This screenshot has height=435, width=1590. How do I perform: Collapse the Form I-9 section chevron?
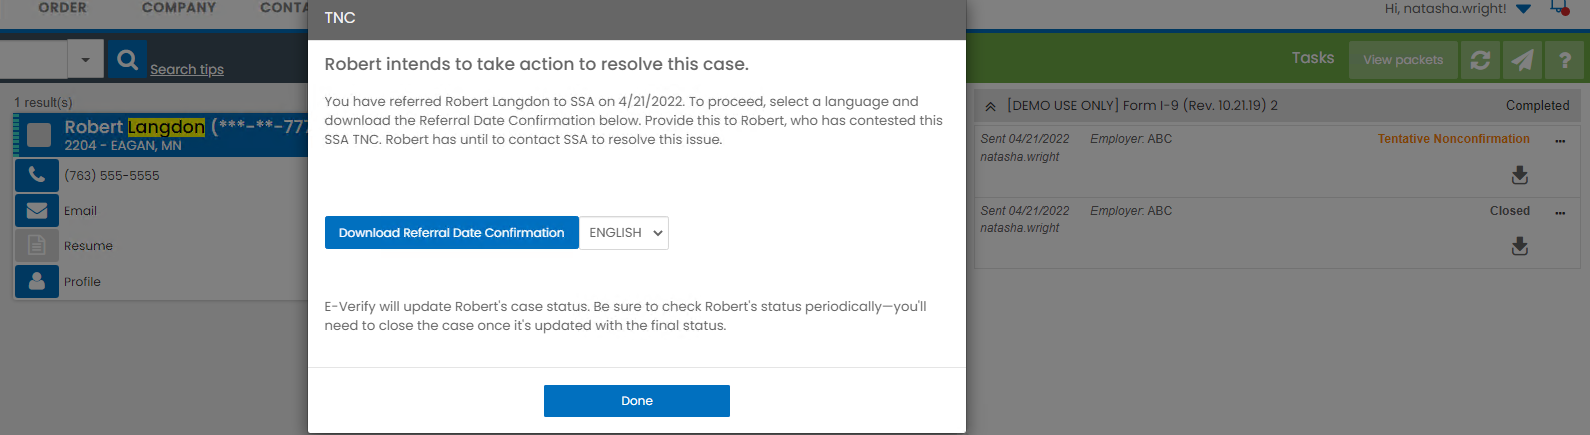coord(990,106)
